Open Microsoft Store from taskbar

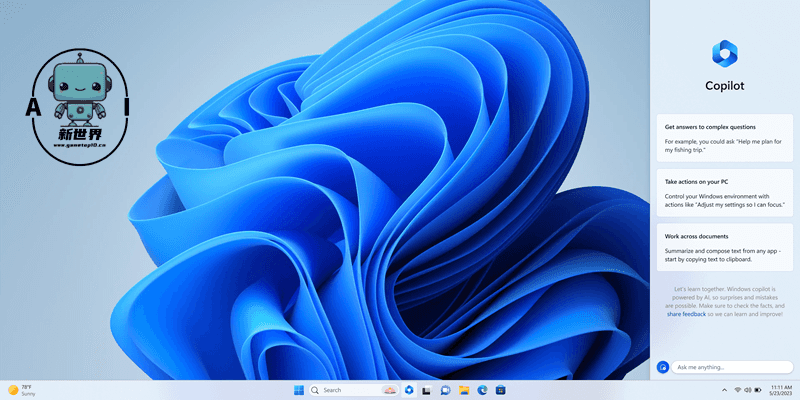(x=501, y=390)
